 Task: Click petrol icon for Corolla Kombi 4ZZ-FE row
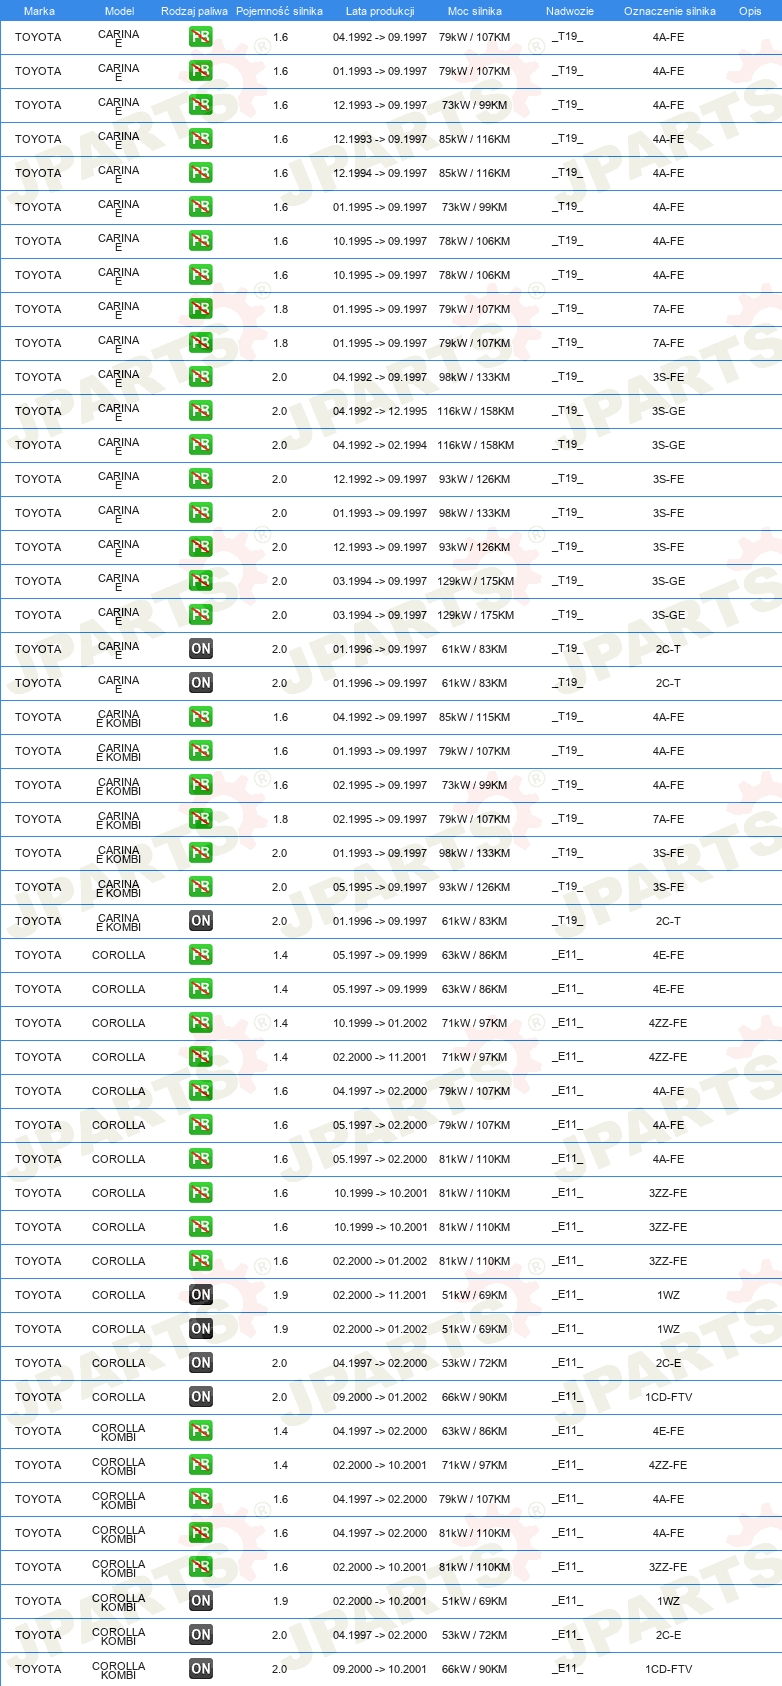(x=201, y=1465)
